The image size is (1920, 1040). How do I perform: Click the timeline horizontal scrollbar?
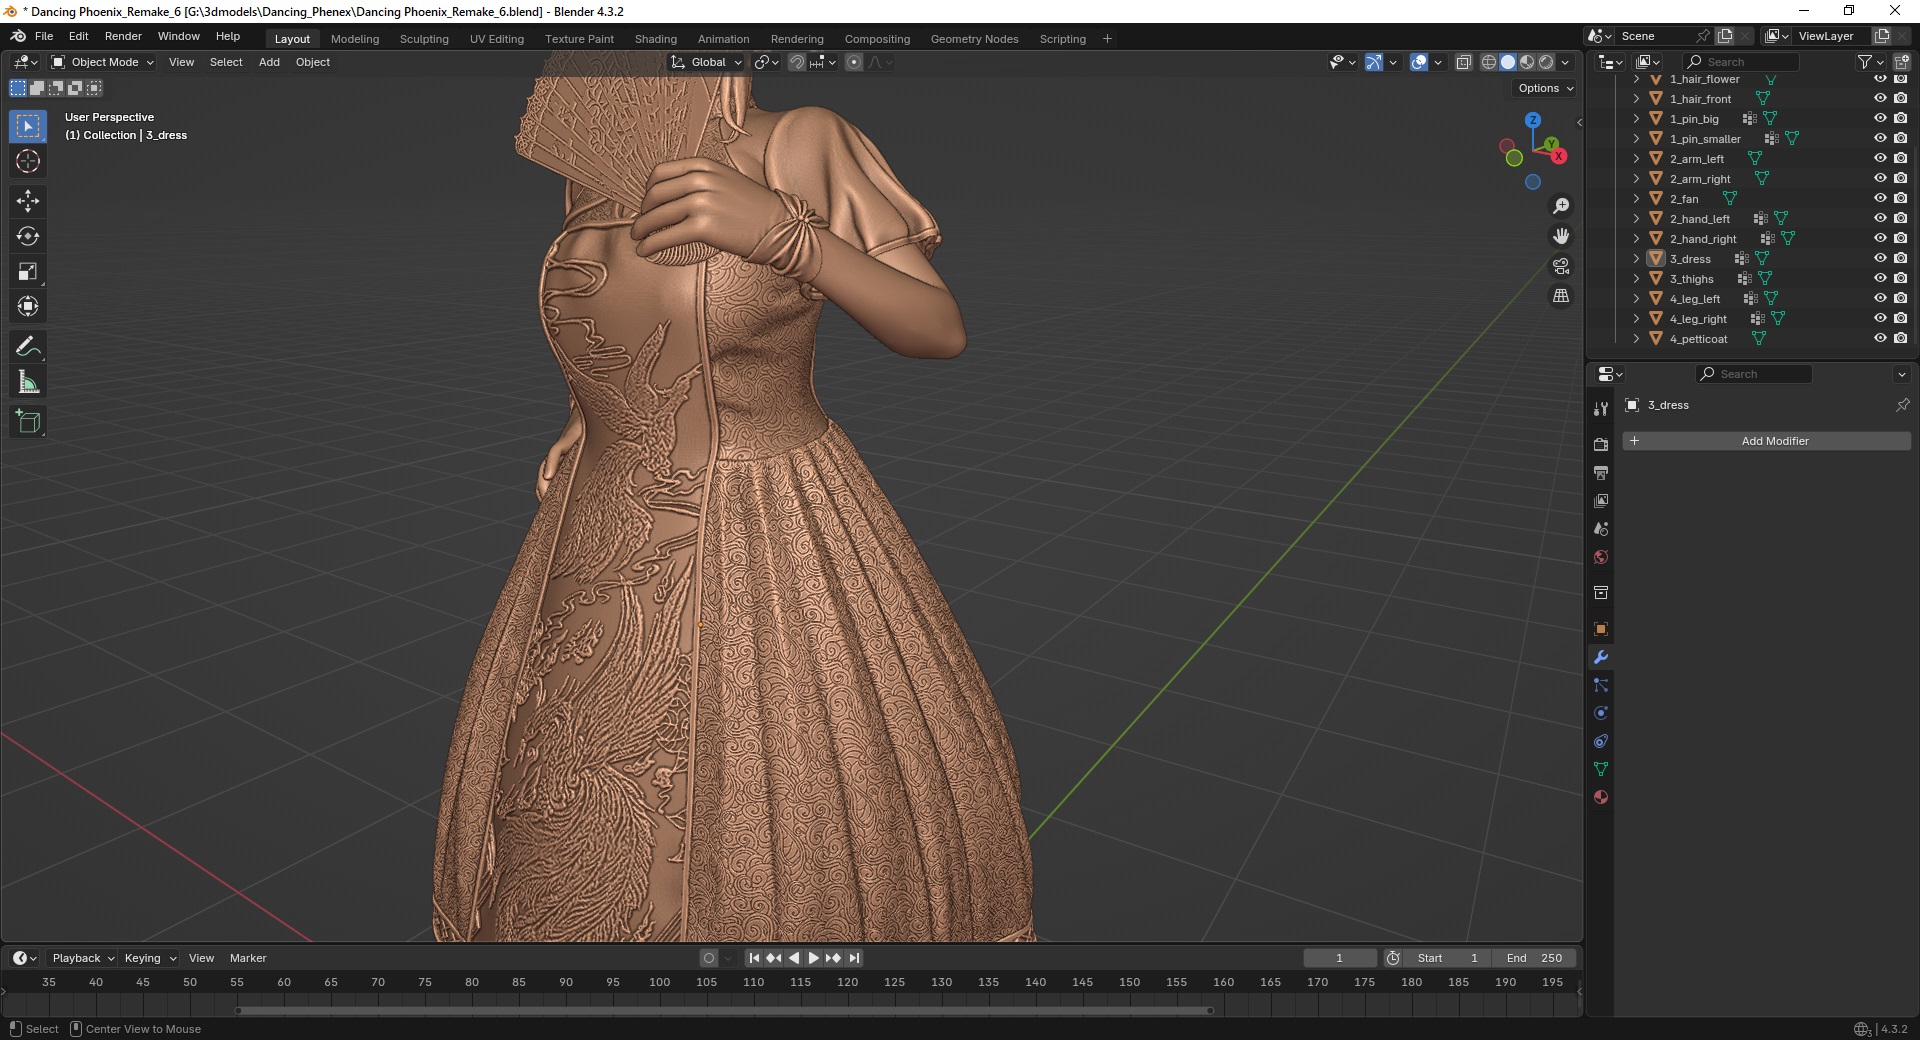(x=724, y=1010)
